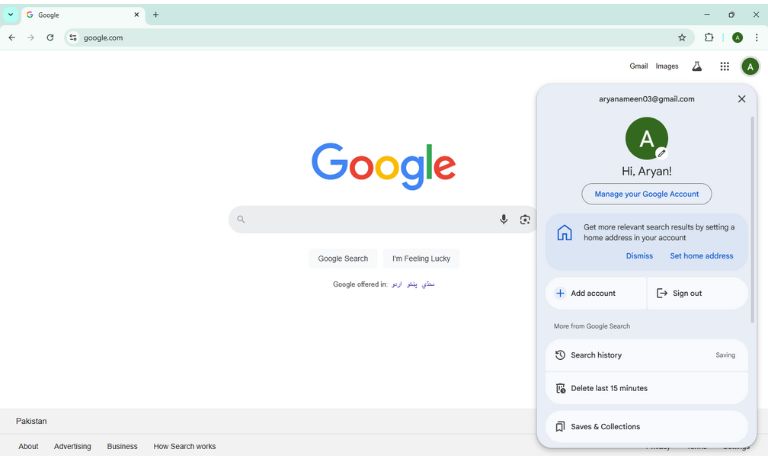The image size is (768, 460).
Task: Open Search by image camera icon
Action: tap(525, 219)
